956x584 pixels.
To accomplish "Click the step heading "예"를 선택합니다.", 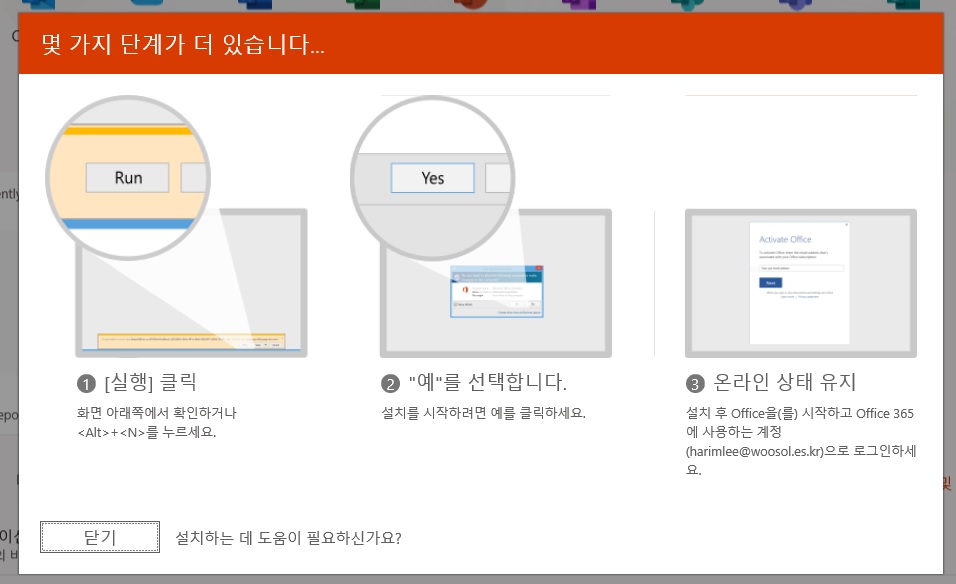I will click(488, 382).
